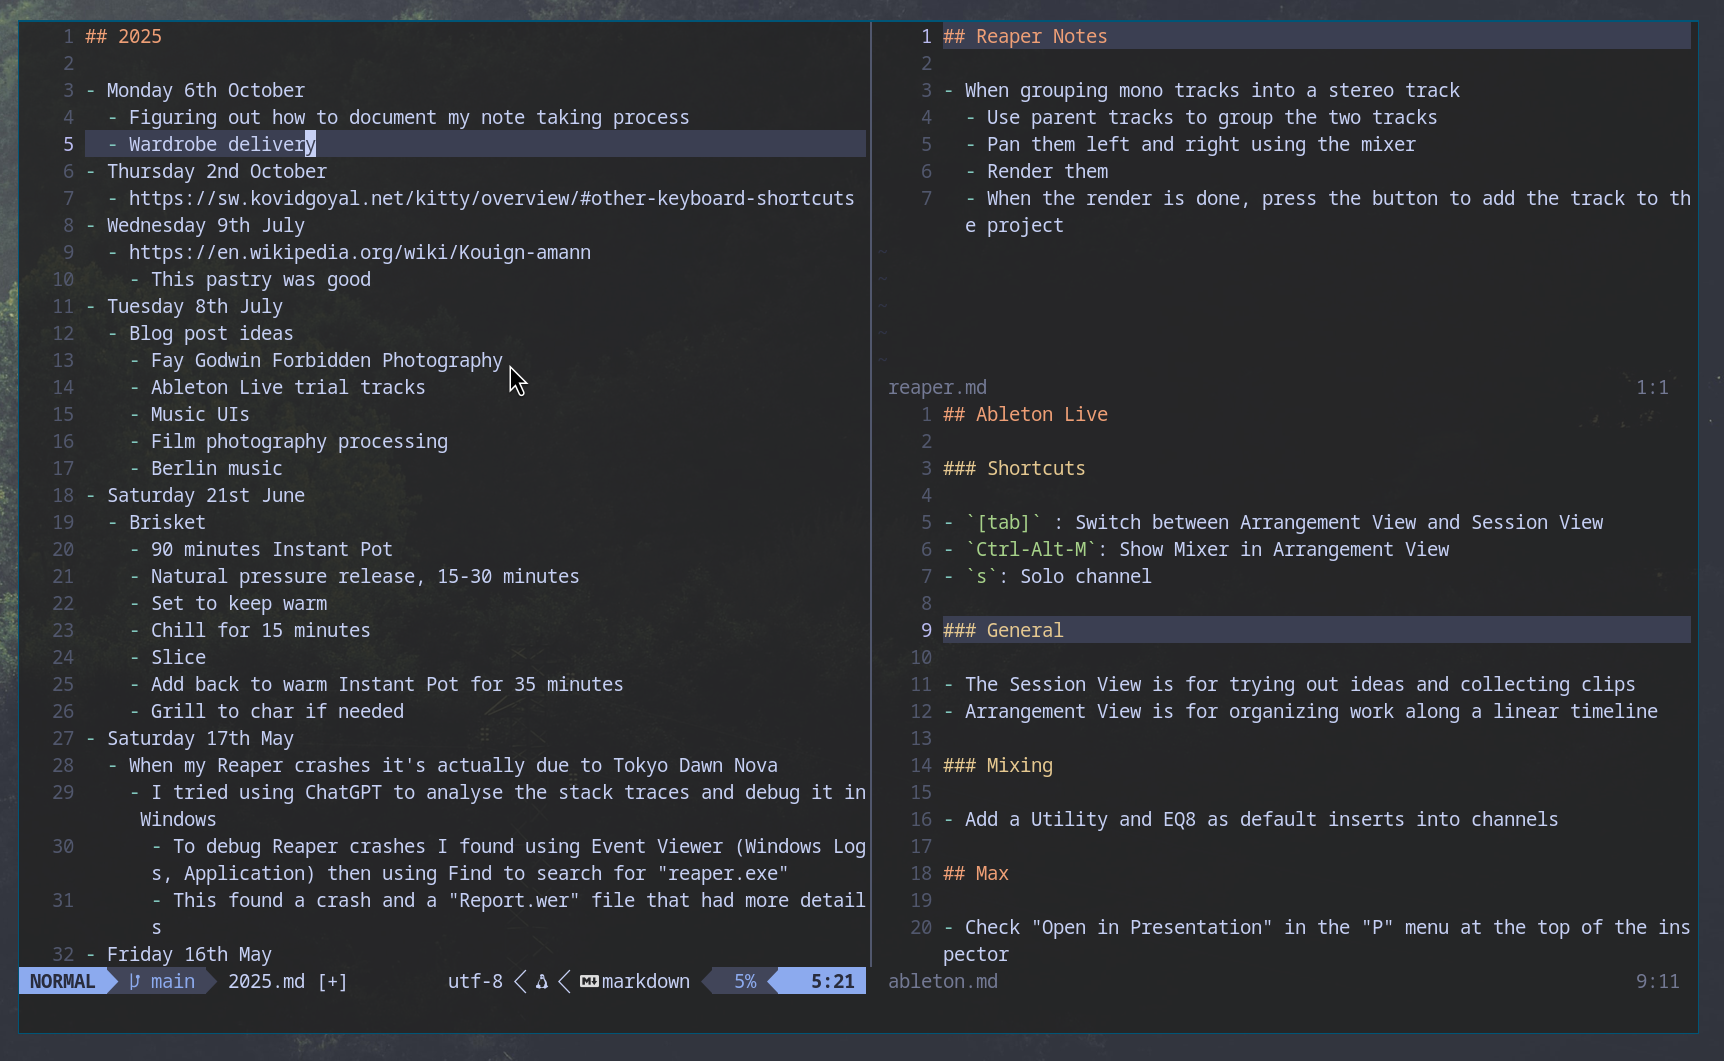
Task: Click the NORMAL mode indicator
Action: (x=62, y=982)
